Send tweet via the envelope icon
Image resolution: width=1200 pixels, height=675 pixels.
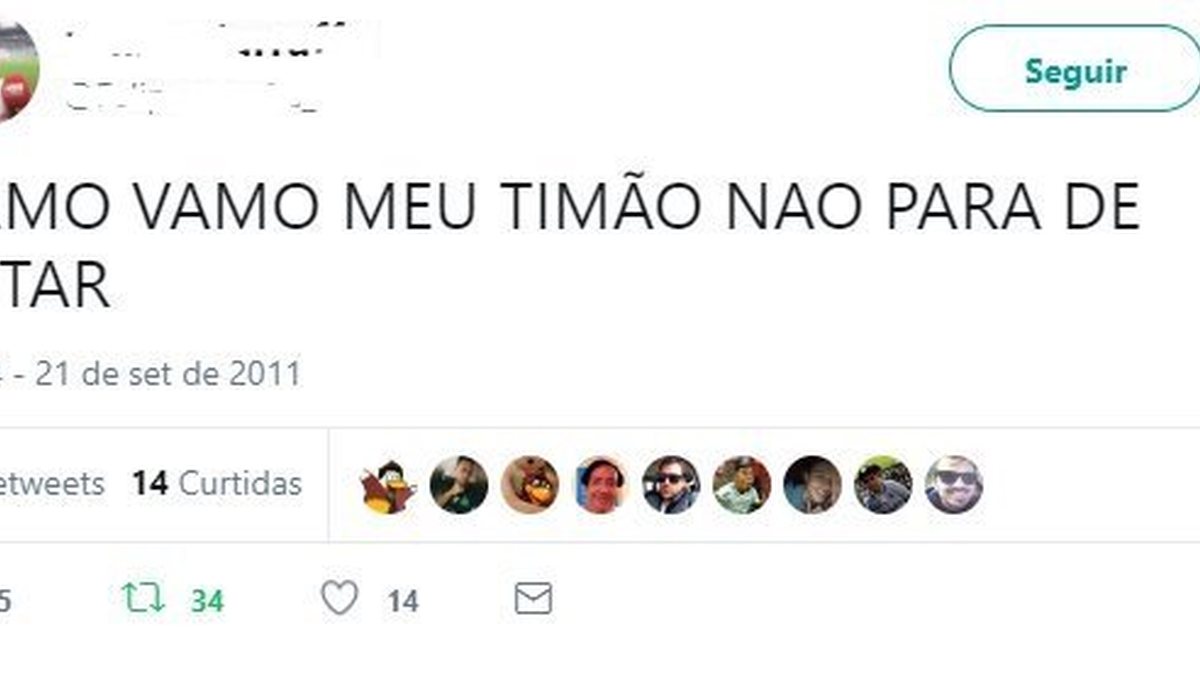point(533,598)
